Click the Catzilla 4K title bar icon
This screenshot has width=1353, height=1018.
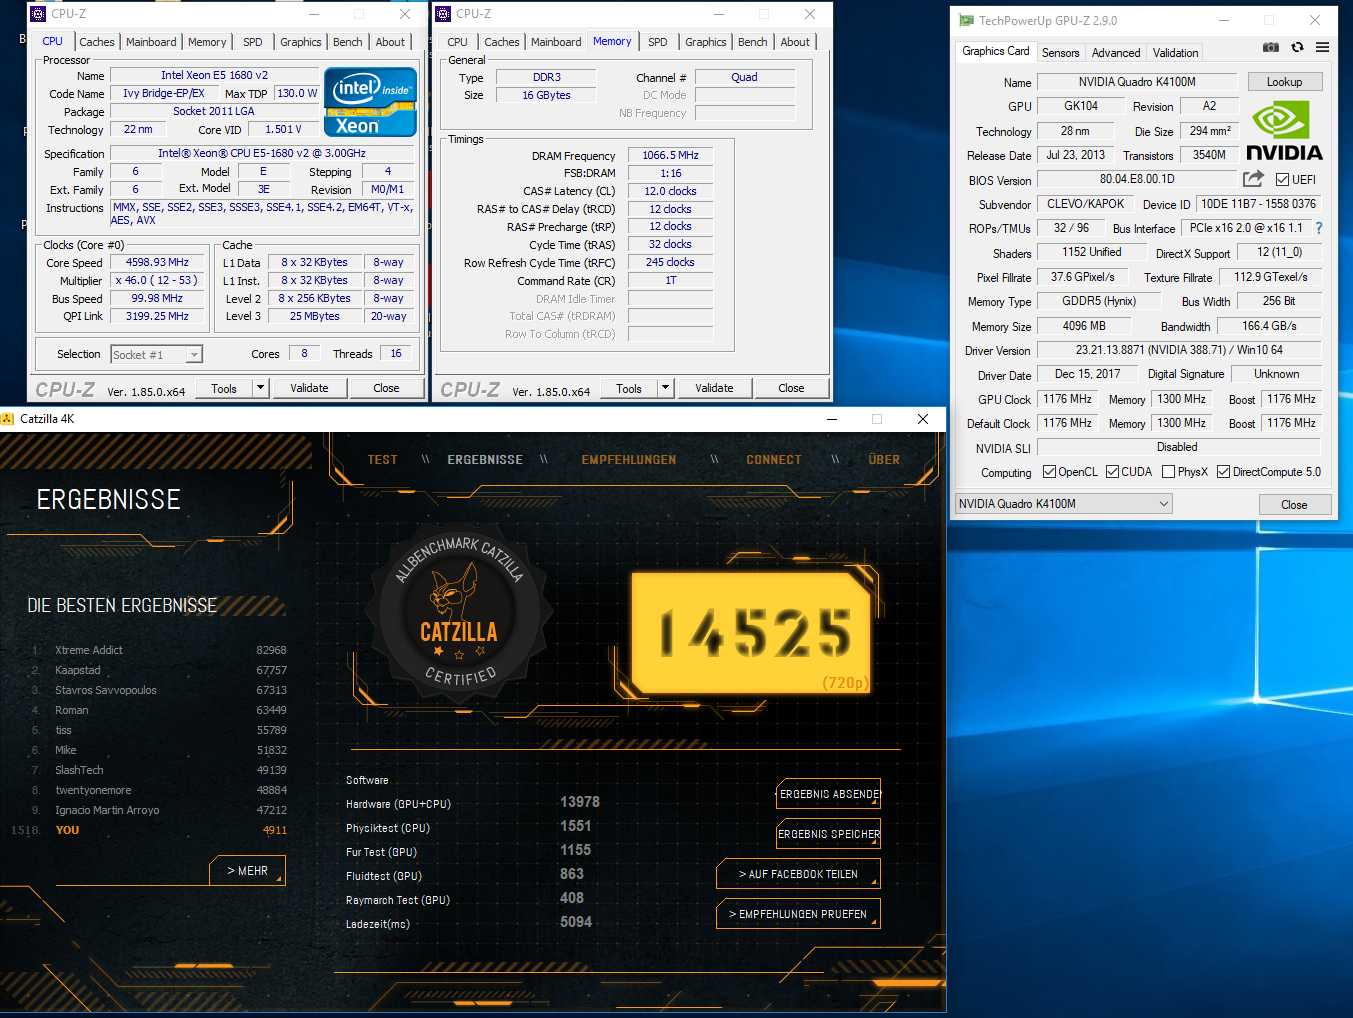(x=8, y=419)
